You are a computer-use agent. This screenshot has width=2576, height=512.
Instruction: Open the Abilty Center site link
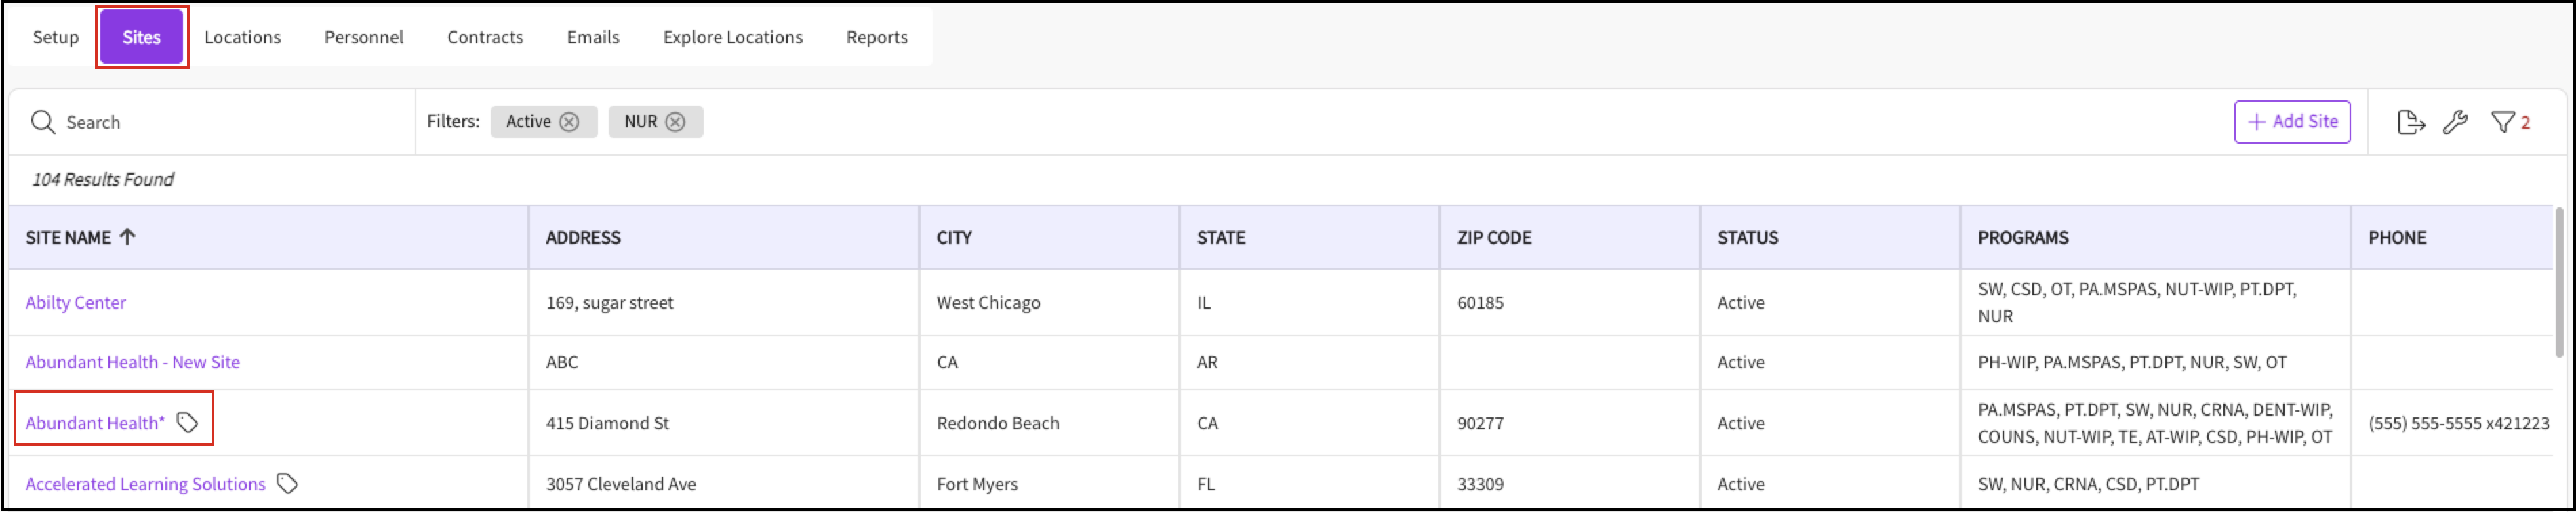point(76,302)
